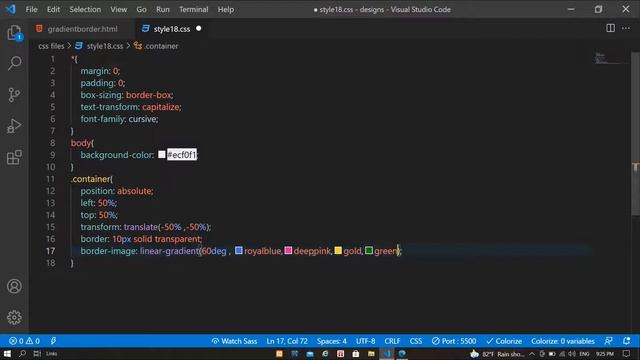Show hidden system tray icons chevron
The image size is (640, 360).
532,353
